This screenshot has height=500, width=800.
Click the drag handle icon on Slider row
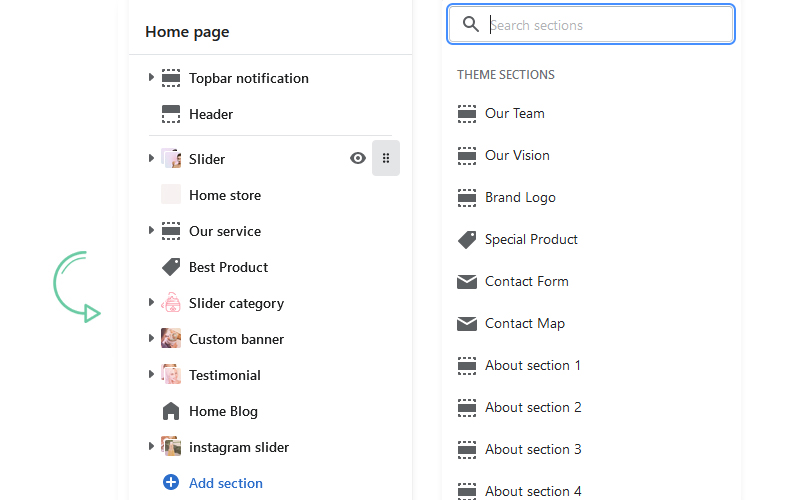(x=386, y=158)
